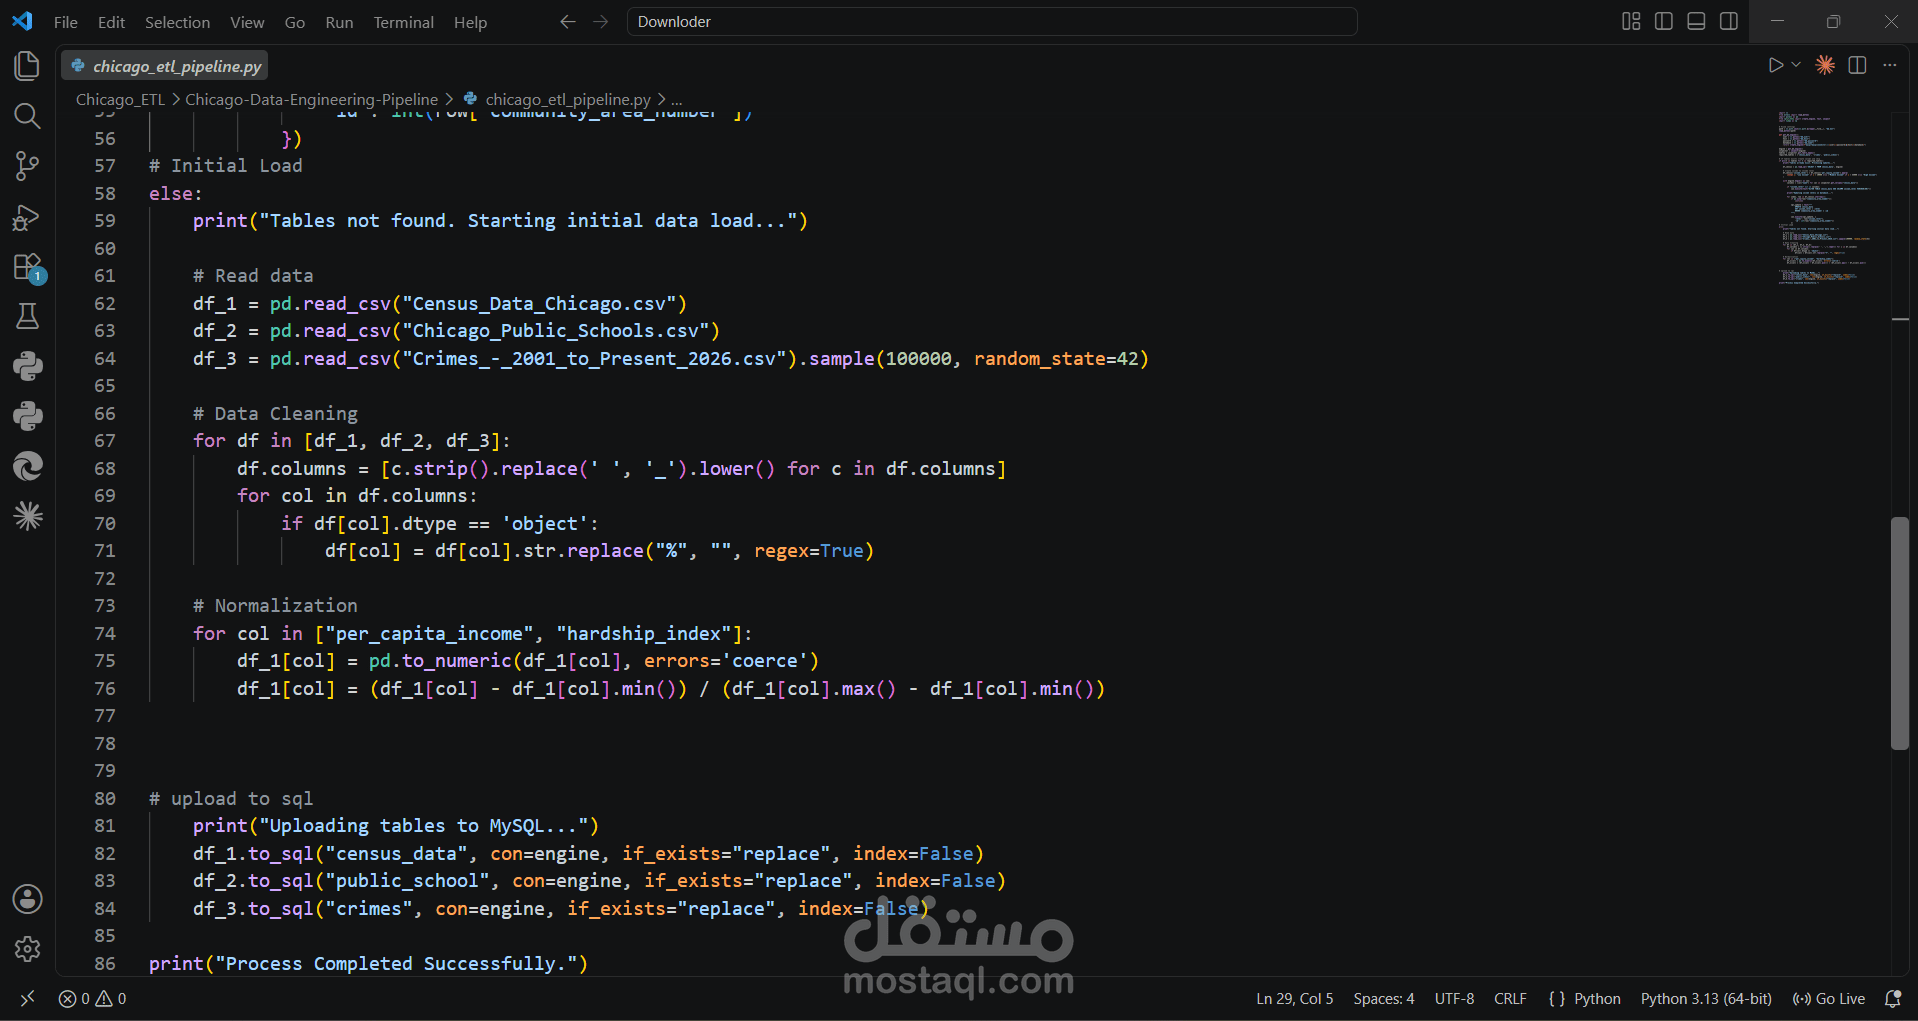Screen dimensions: 1918x1021
Task: Expand breadcrumb ellipsis symbol list
Action: (x=677, y=99)
